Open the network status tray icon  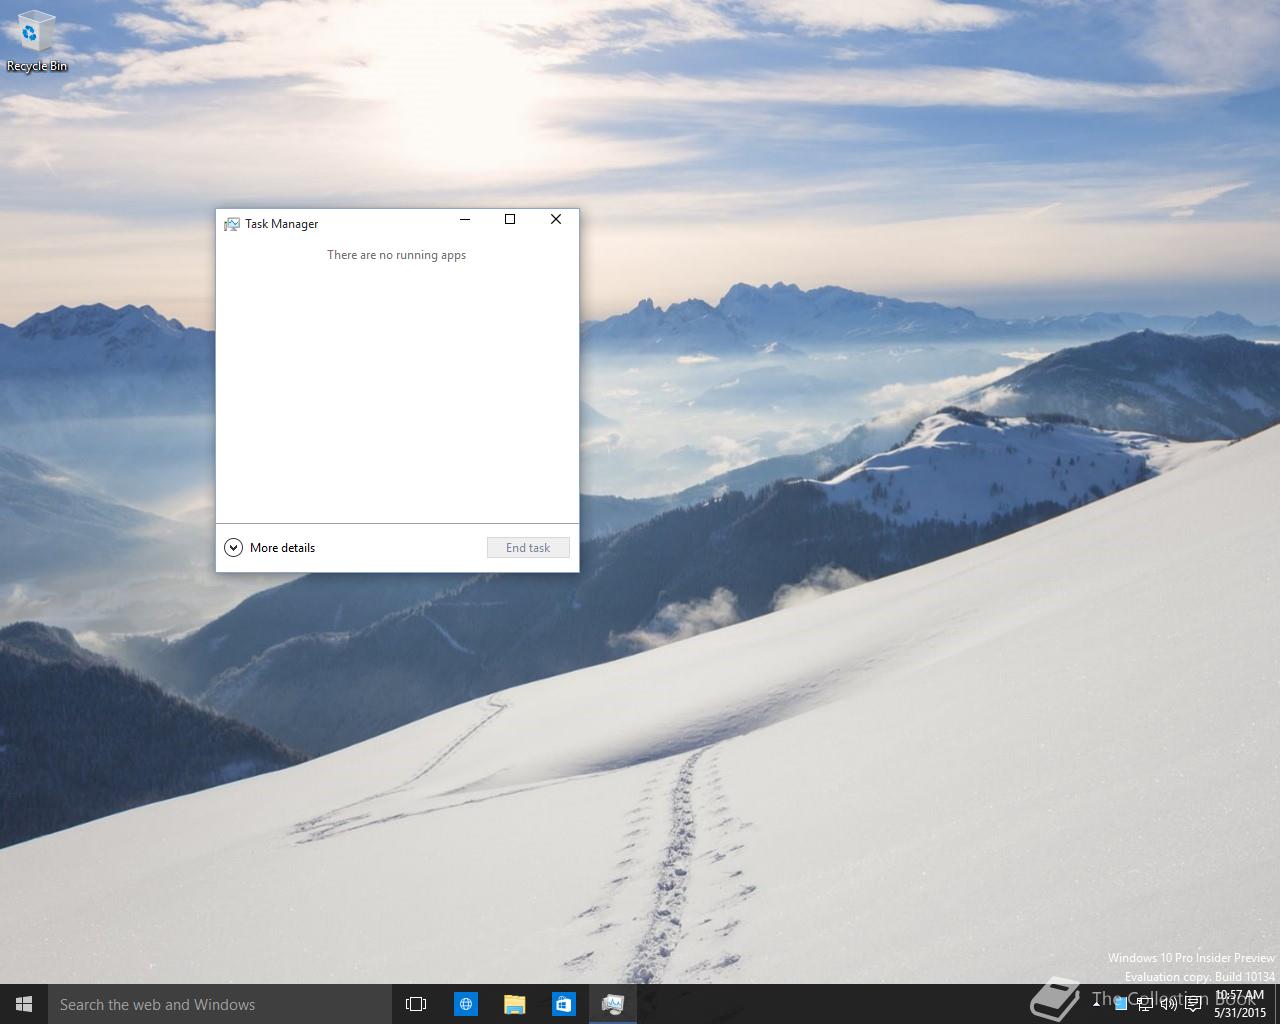click(1145, 1004)
